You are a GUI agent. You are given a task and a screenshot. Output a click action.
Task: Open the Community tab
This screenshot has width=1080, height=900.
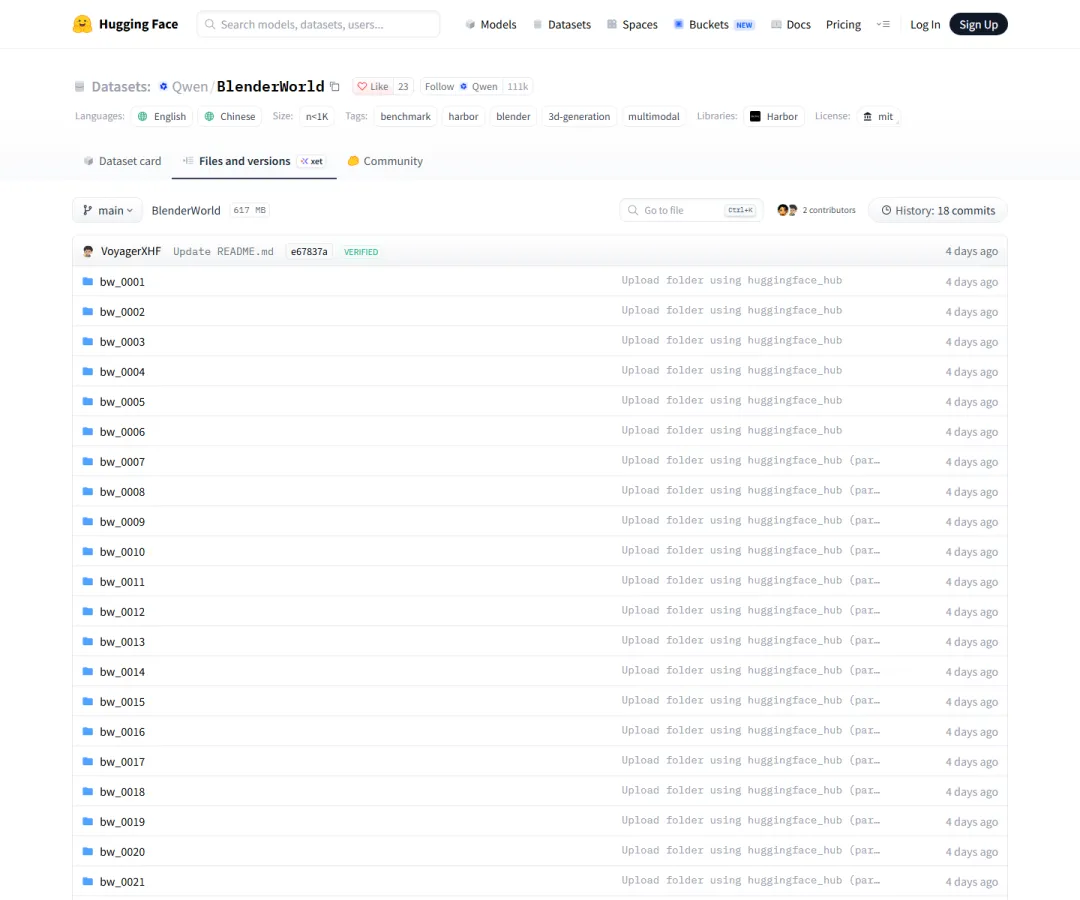[x=385, y=161]
